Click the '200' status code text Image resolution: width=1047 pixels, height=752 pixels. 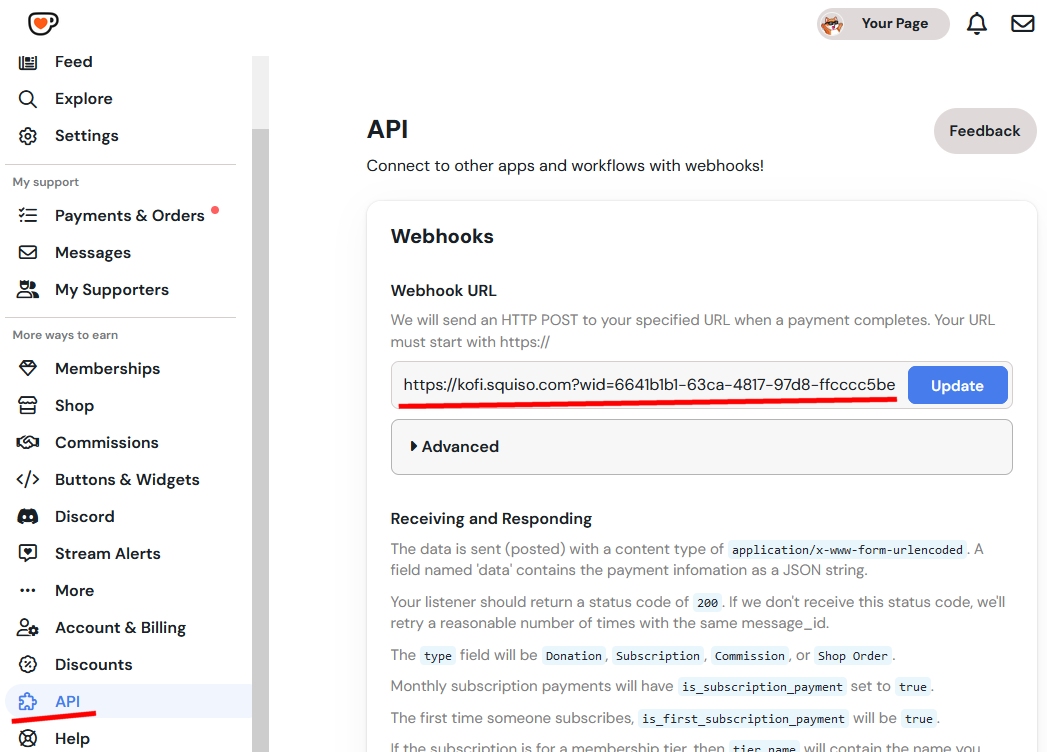tap(707, 602)
